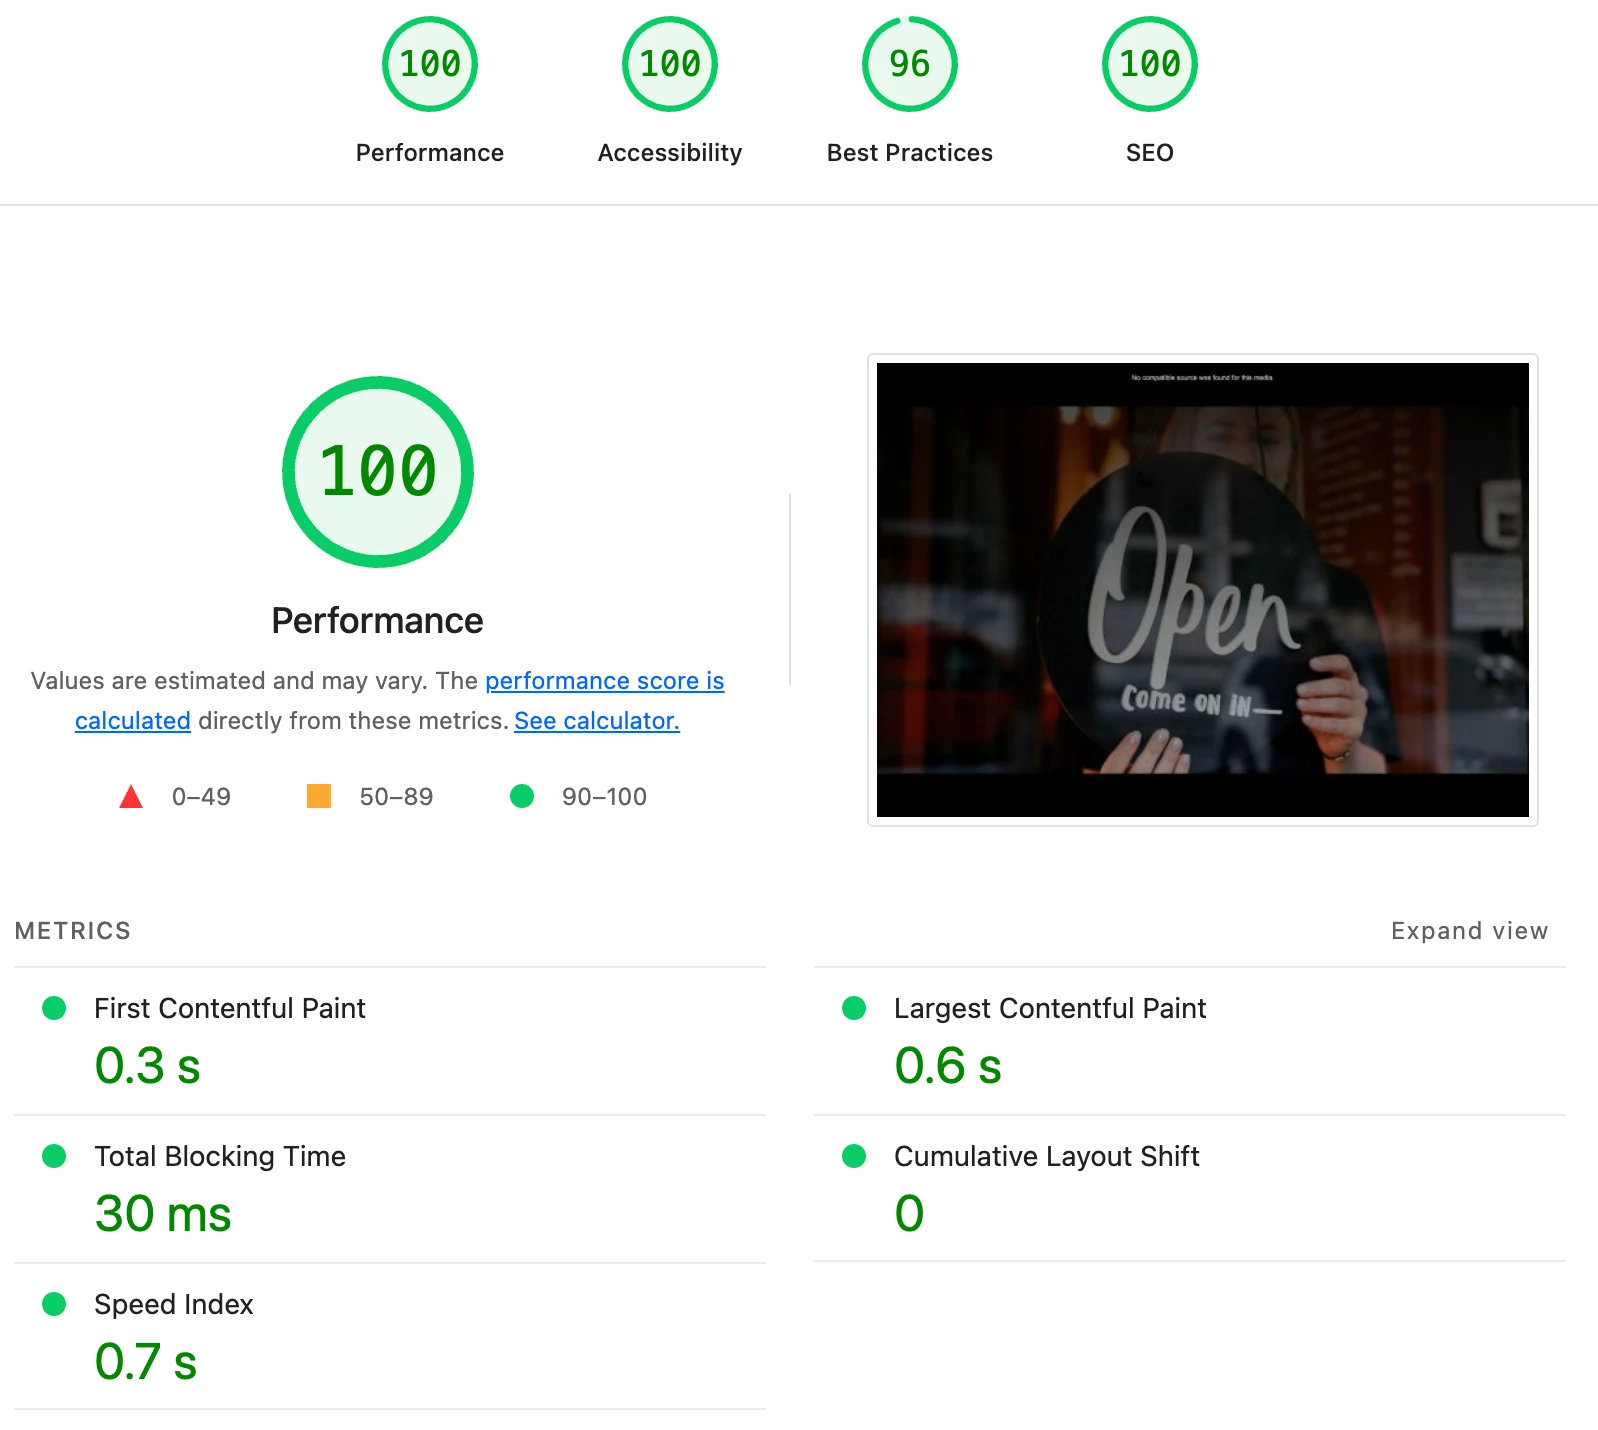This screenshot has width=1598, height=1430.
Task: Click the Performance score gauge at top
Action: pyautogui.click(x=430, y=64)
